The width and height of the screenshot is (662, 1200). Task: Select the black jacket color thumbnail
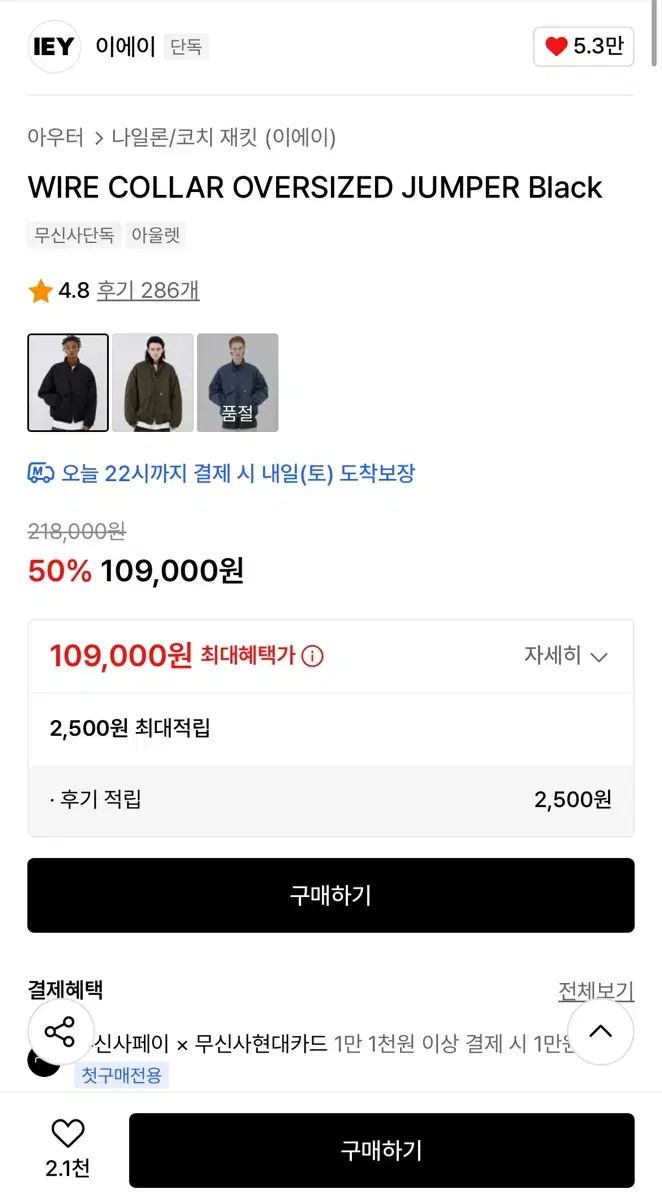point(68,383)
